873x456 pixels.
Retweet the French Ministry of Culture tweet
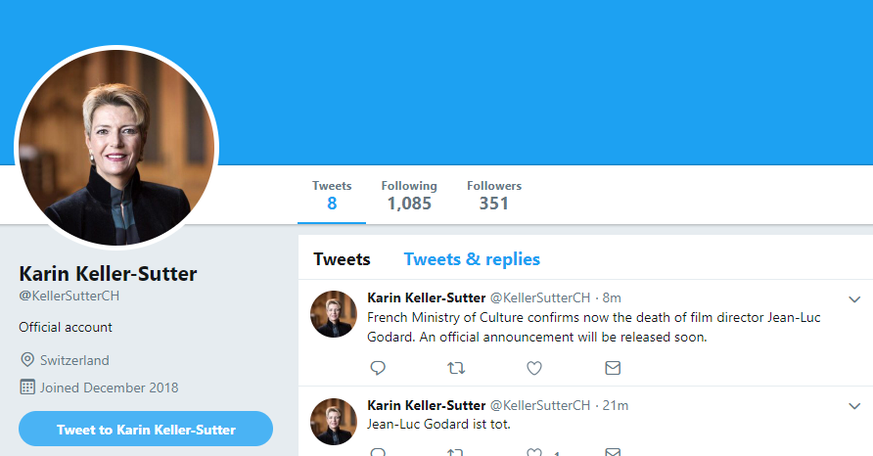[456, 368]
